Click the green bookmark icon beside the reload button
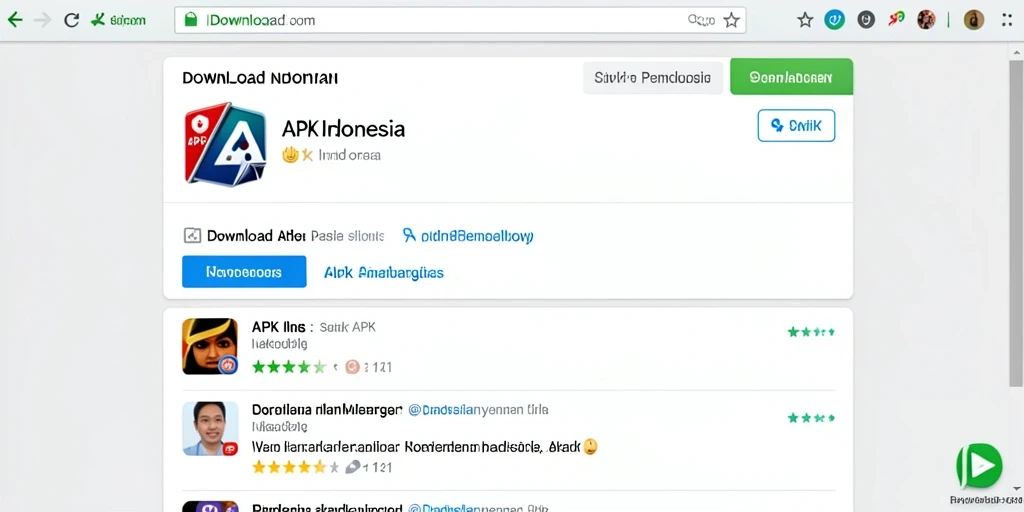This screenshot has height=512, width=1024. (x=99, y=20)
